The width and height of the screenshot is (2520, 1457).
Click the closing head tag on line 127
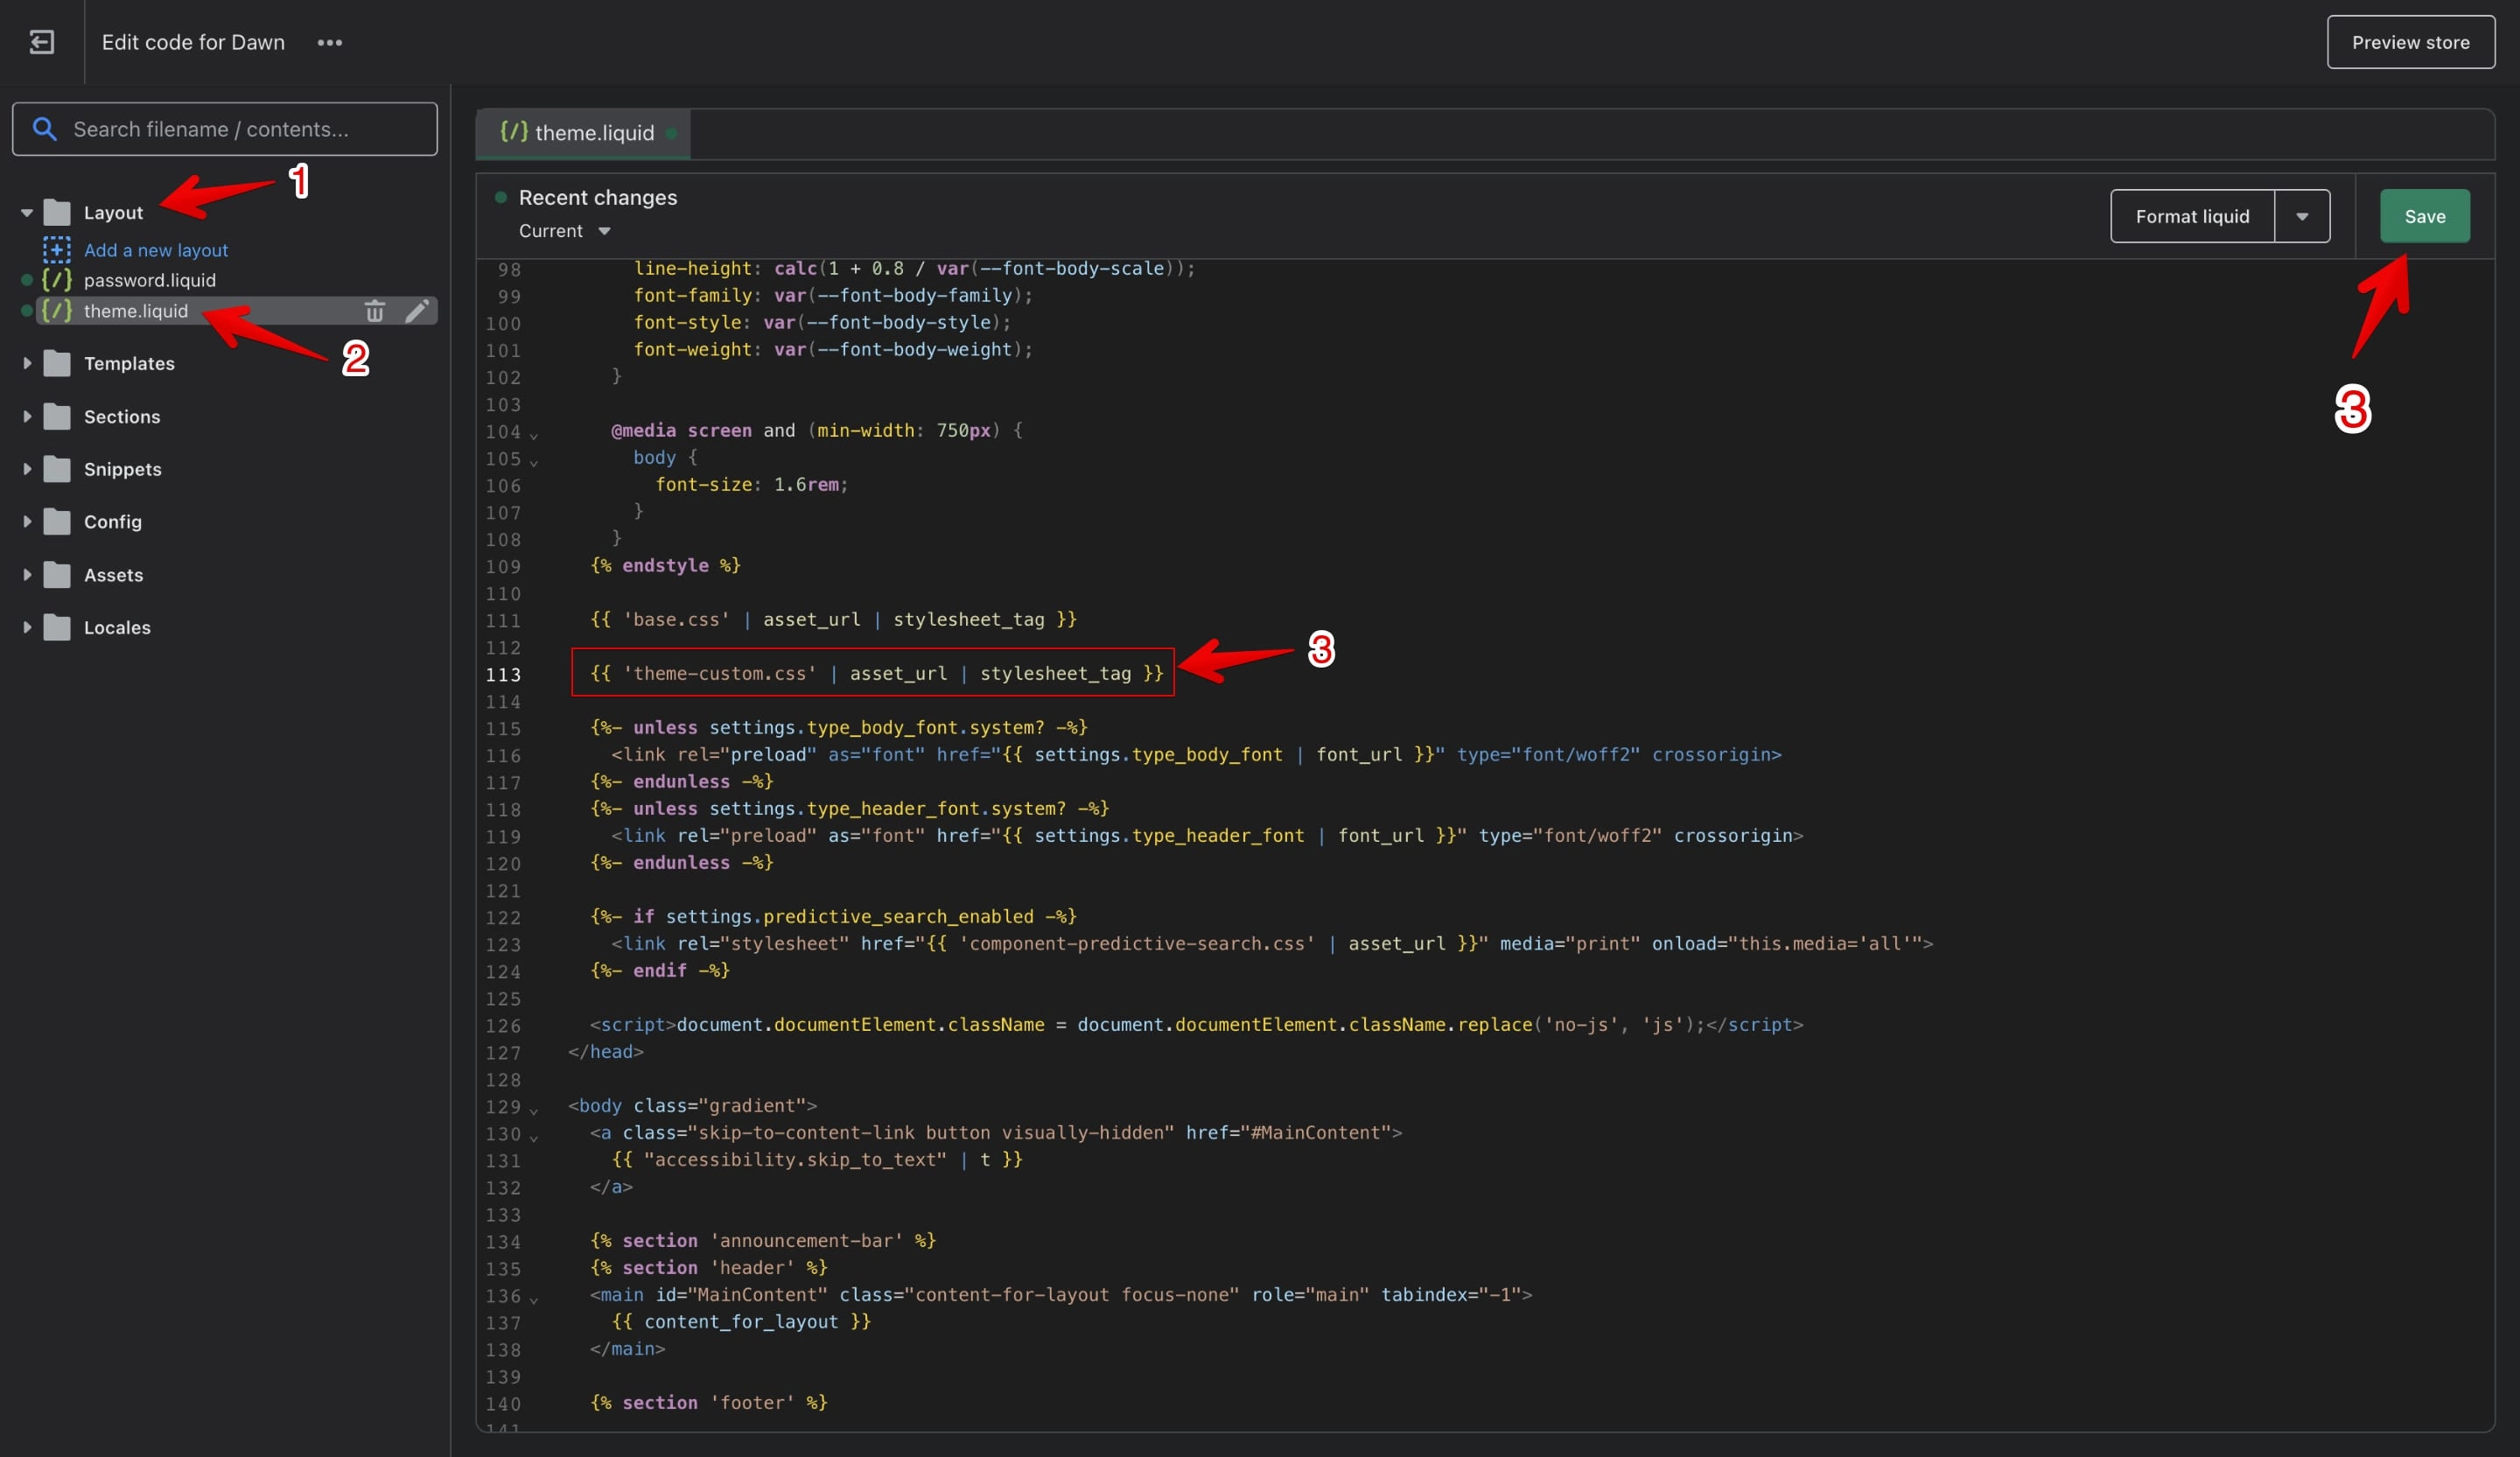tap(606, 1051)
